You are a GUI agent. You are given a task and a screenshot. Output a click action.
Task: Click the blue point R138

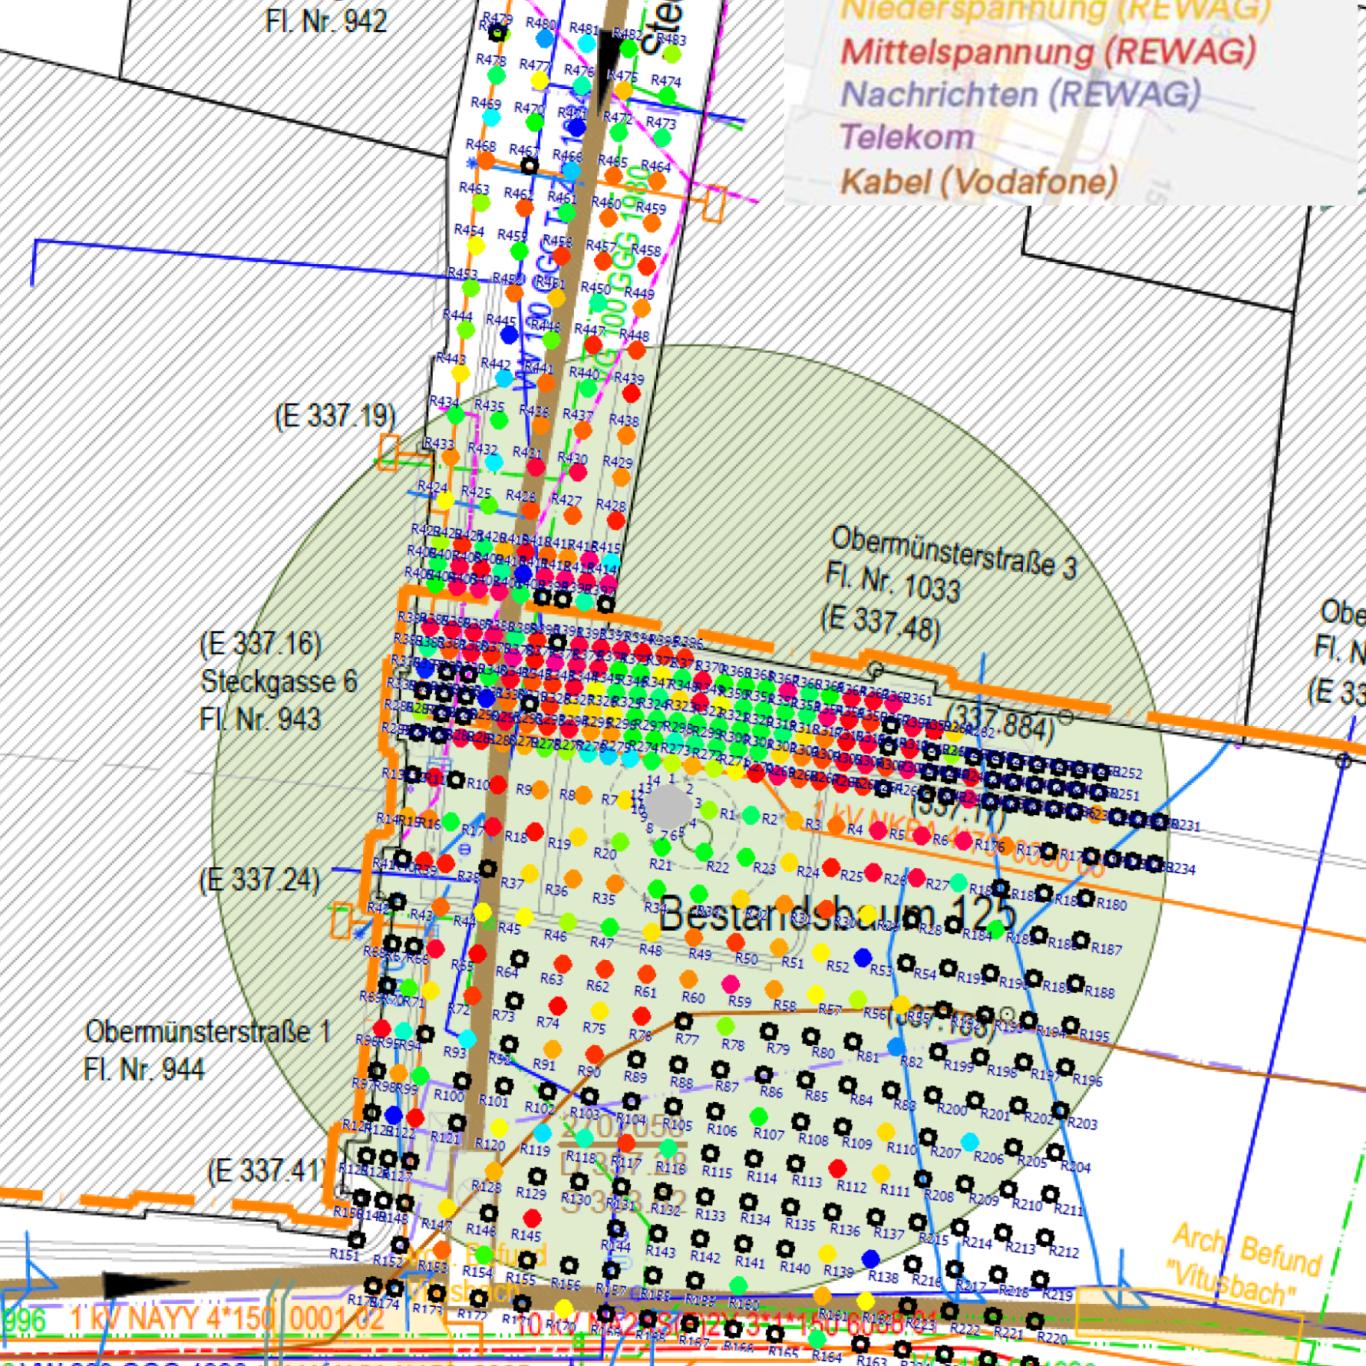tap(870, 1258)
